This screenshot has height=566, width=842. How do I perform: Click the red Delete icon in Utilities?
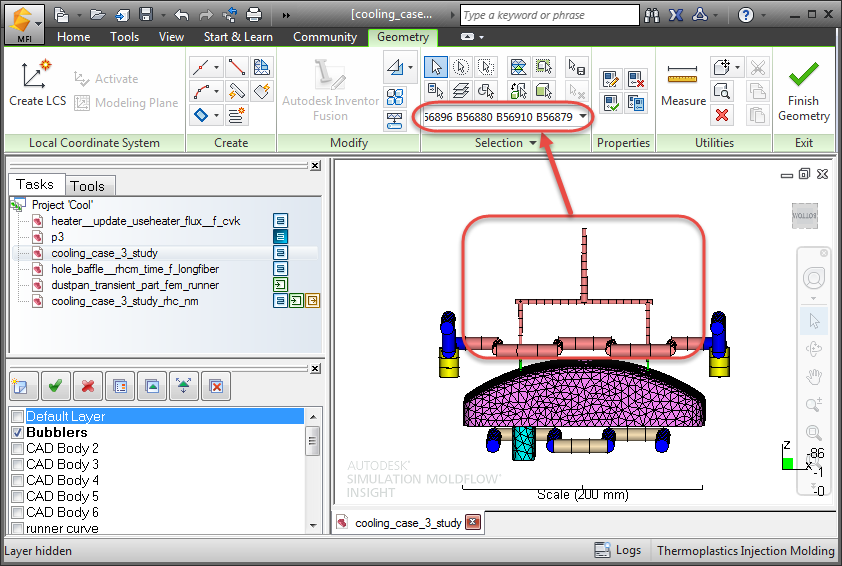click(722, 114)
